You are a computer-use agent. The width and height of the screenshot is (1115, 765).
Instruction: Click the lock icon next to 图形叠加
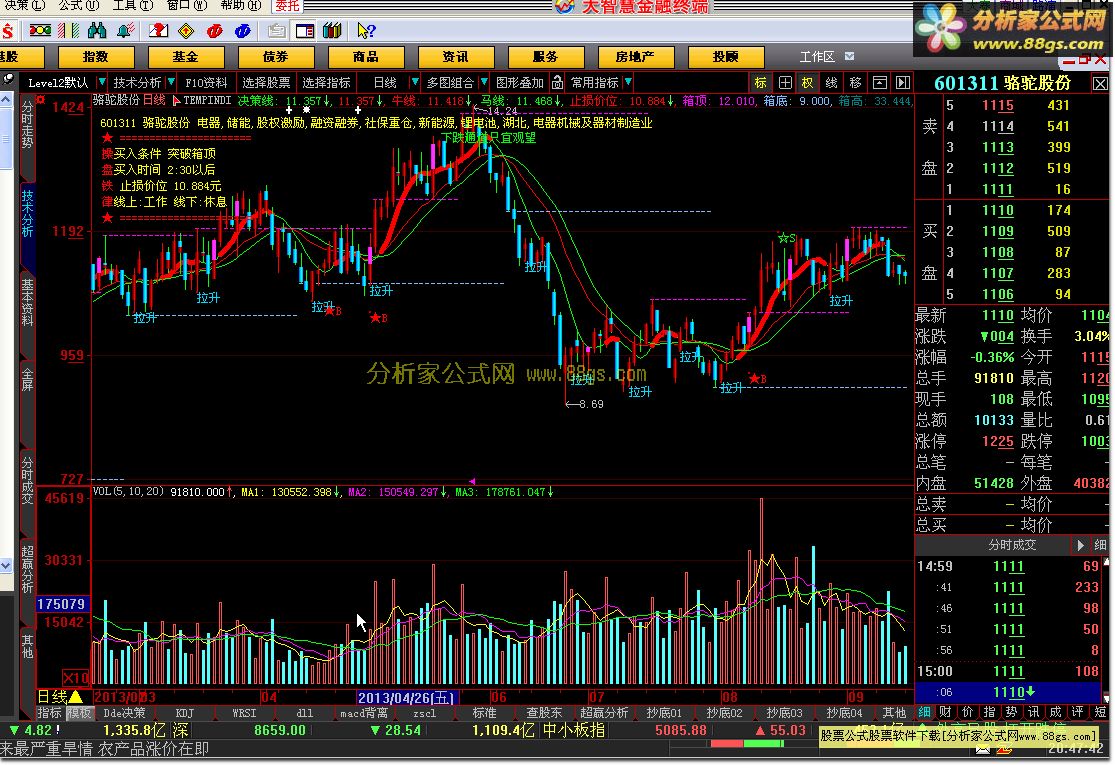pos(558,82)
